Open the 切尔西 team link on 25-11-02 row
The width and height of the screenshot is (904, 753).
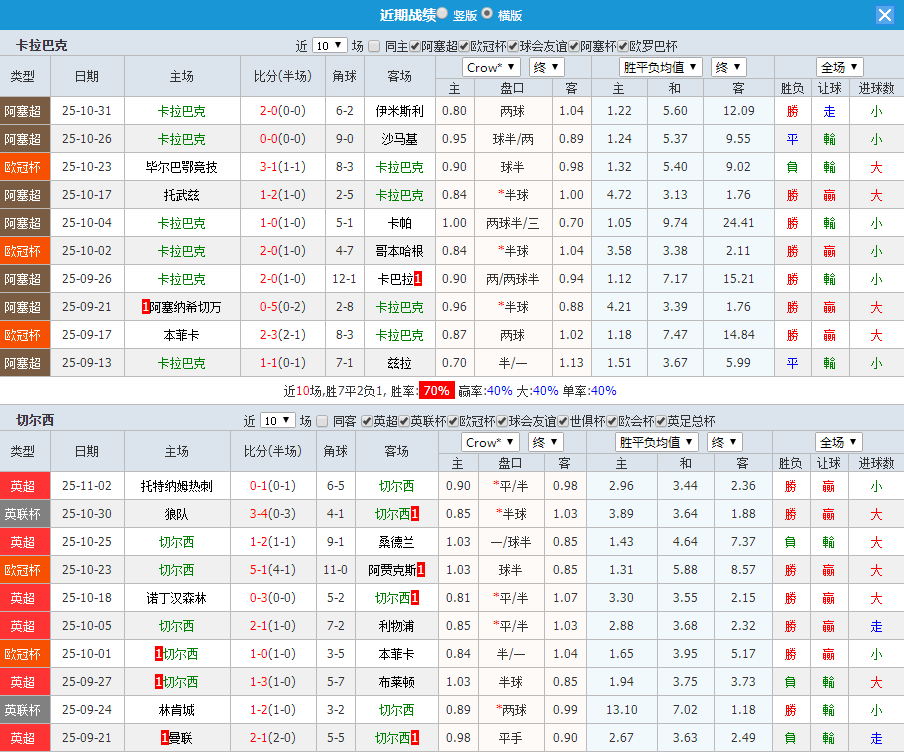395,487
